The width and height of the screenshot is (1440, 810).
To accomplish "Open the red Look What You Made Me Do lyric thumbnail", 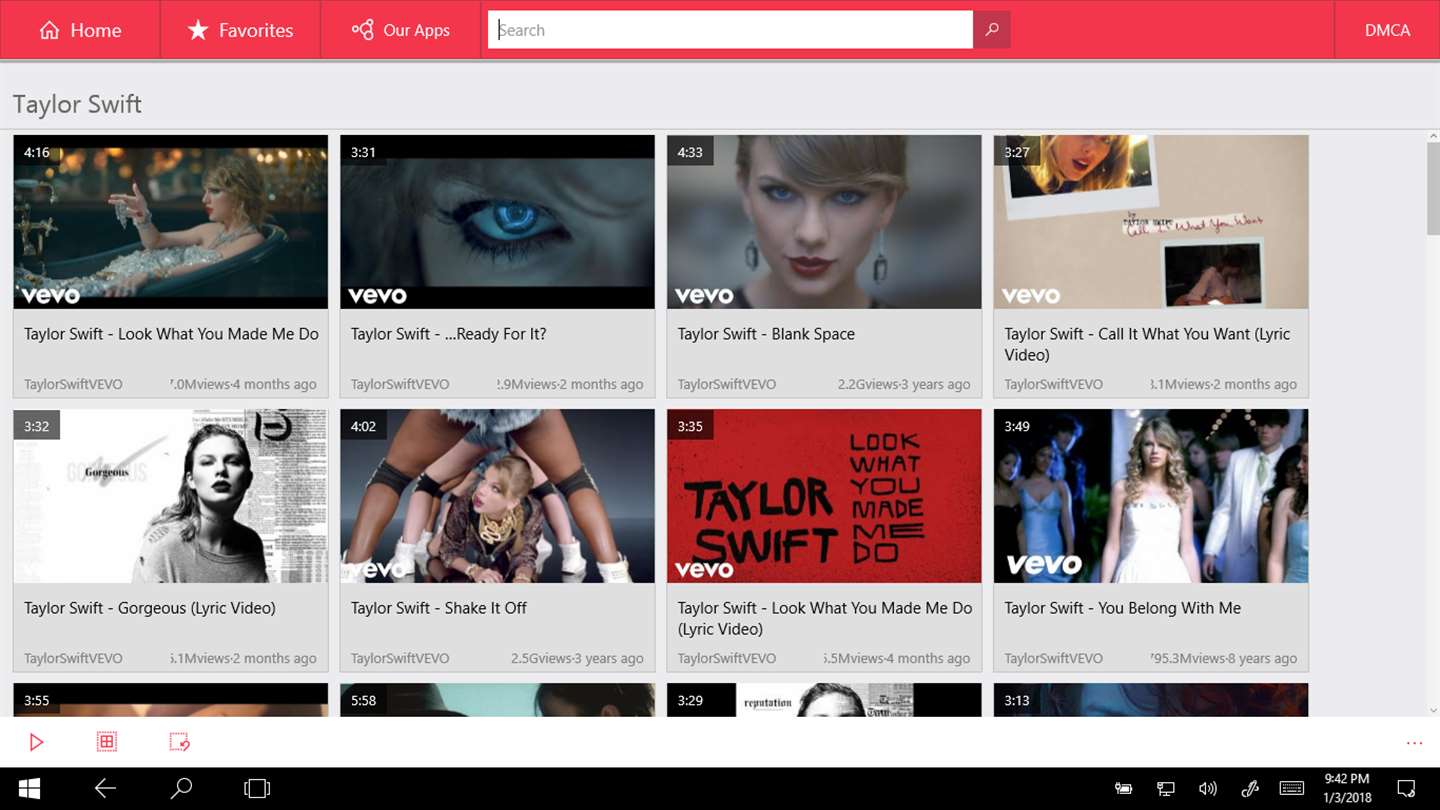I will (824, 496).
